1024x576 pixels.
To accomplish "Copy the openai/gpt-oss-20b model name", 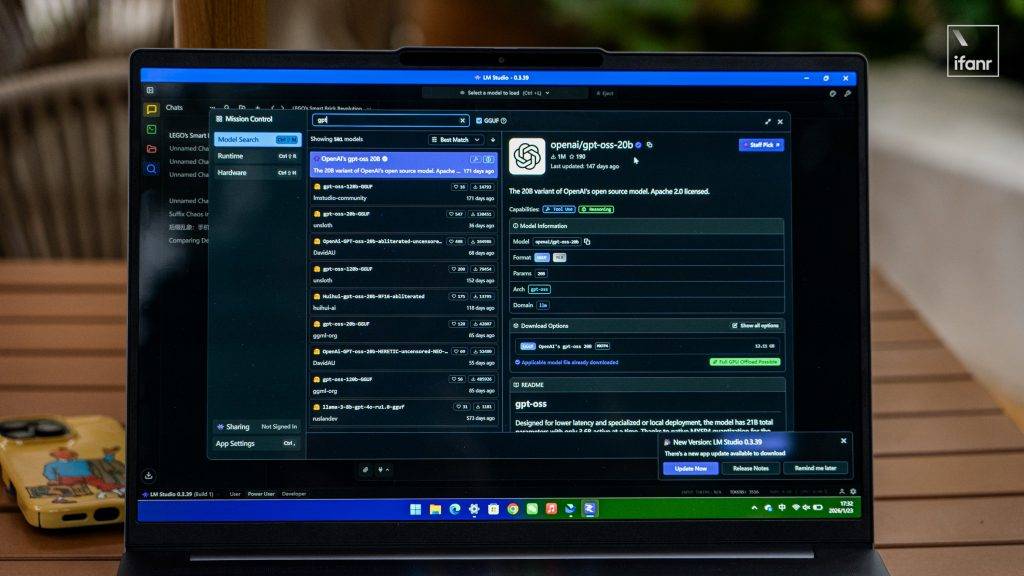I will [649, 145].
